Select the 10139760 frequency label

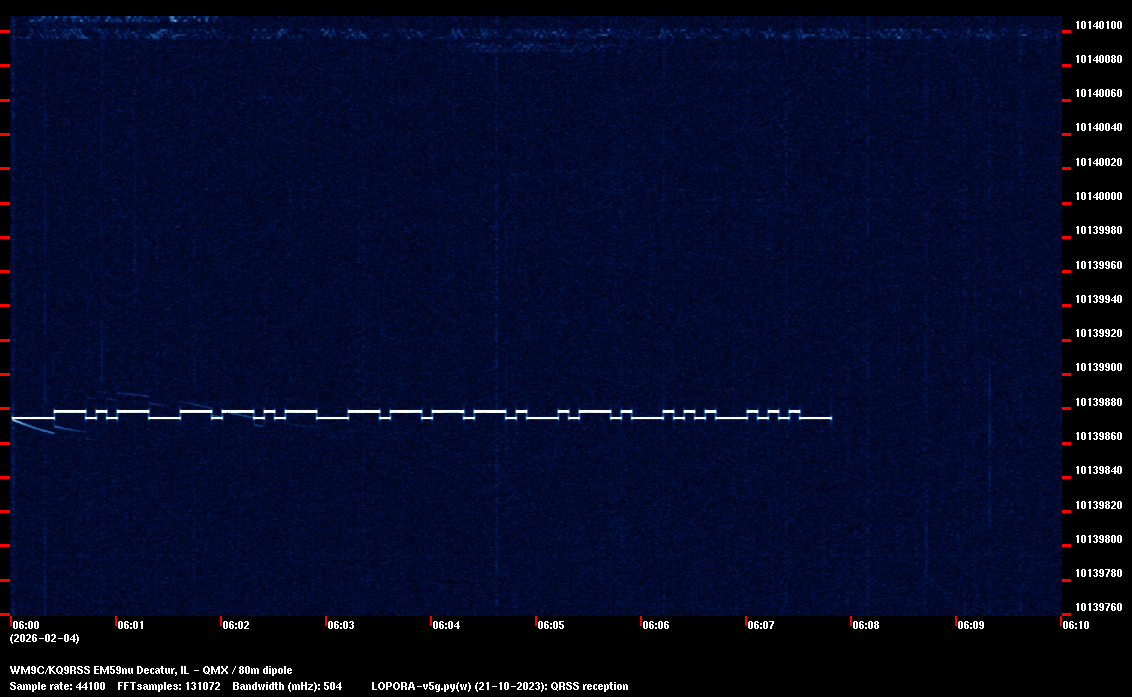(1097, 607)
